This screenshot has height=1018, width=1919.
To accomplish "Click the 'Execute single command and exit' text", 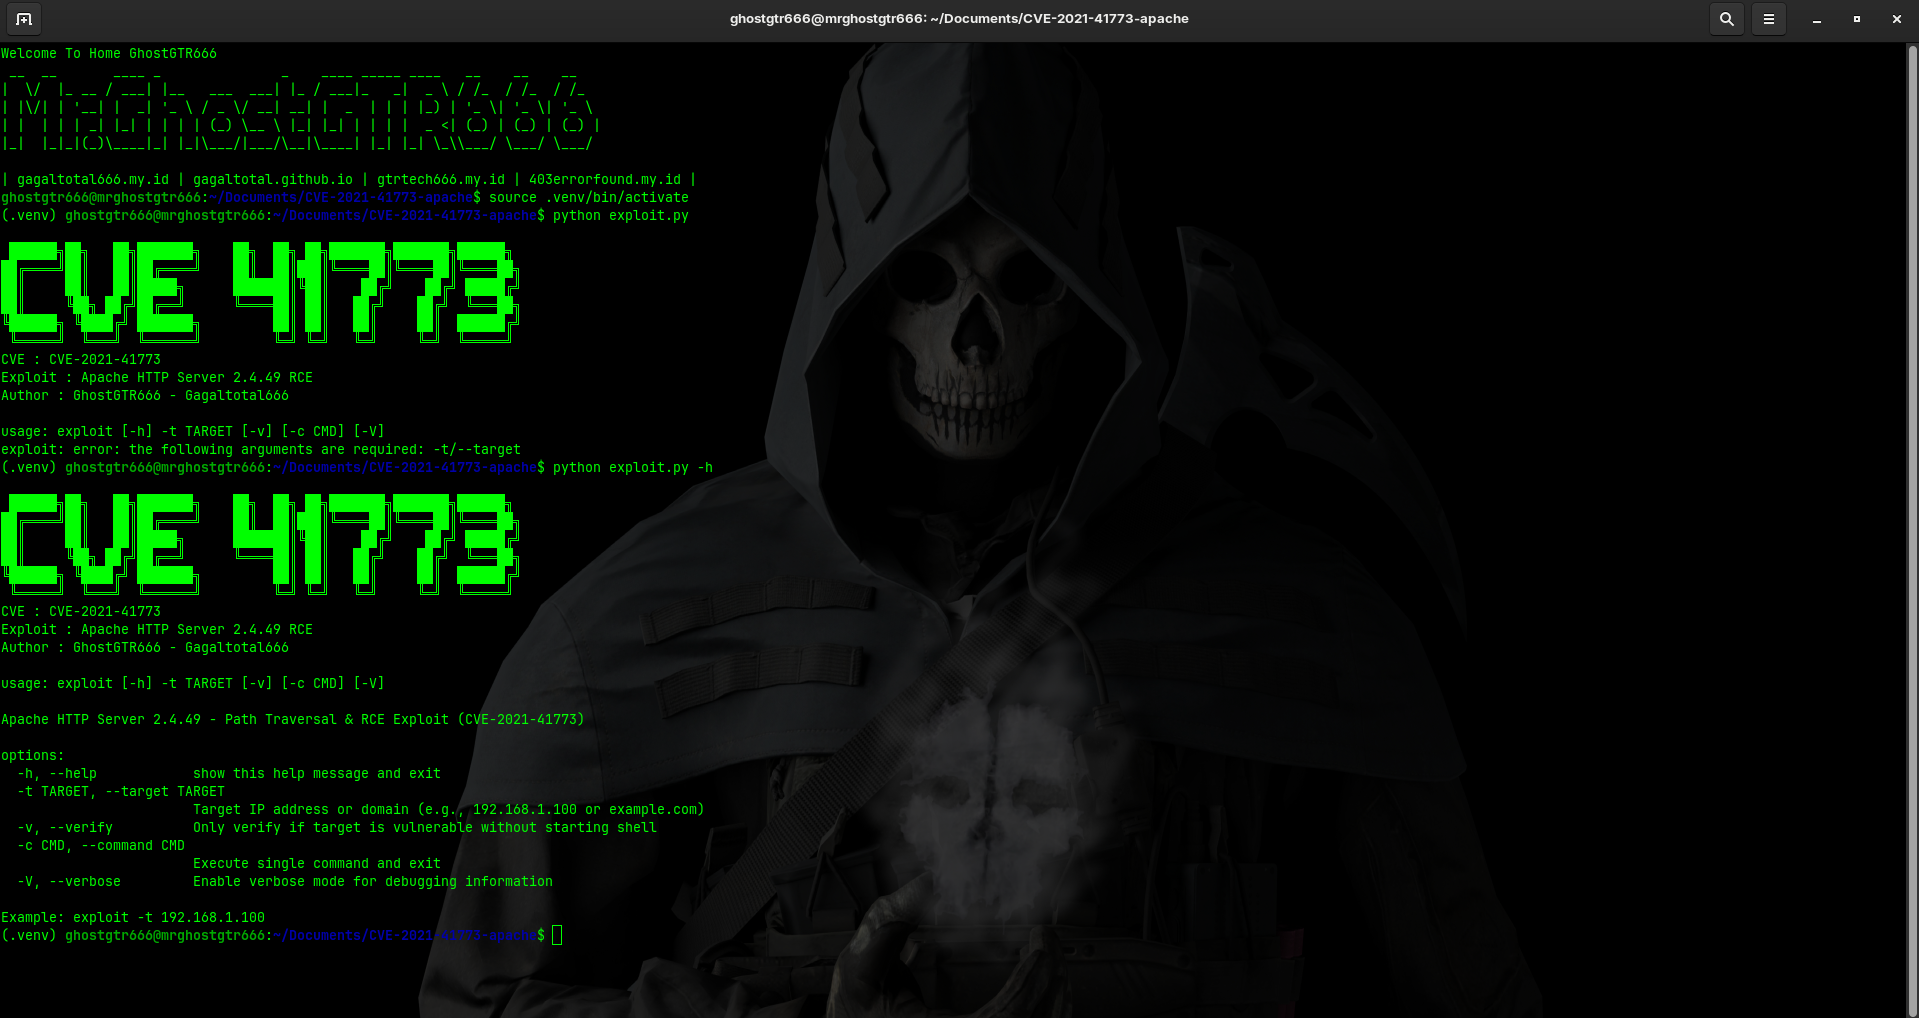I will 317,864.
